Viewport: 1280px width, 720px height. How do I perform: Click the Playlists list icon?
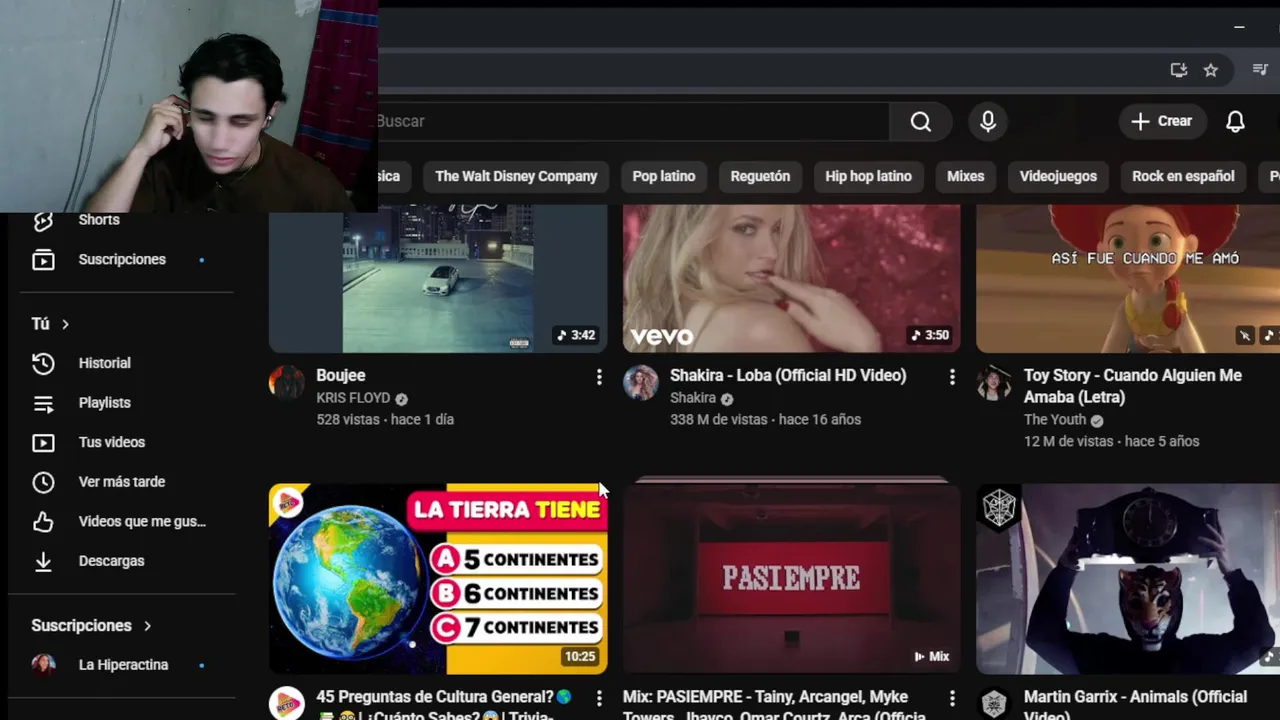43,403
